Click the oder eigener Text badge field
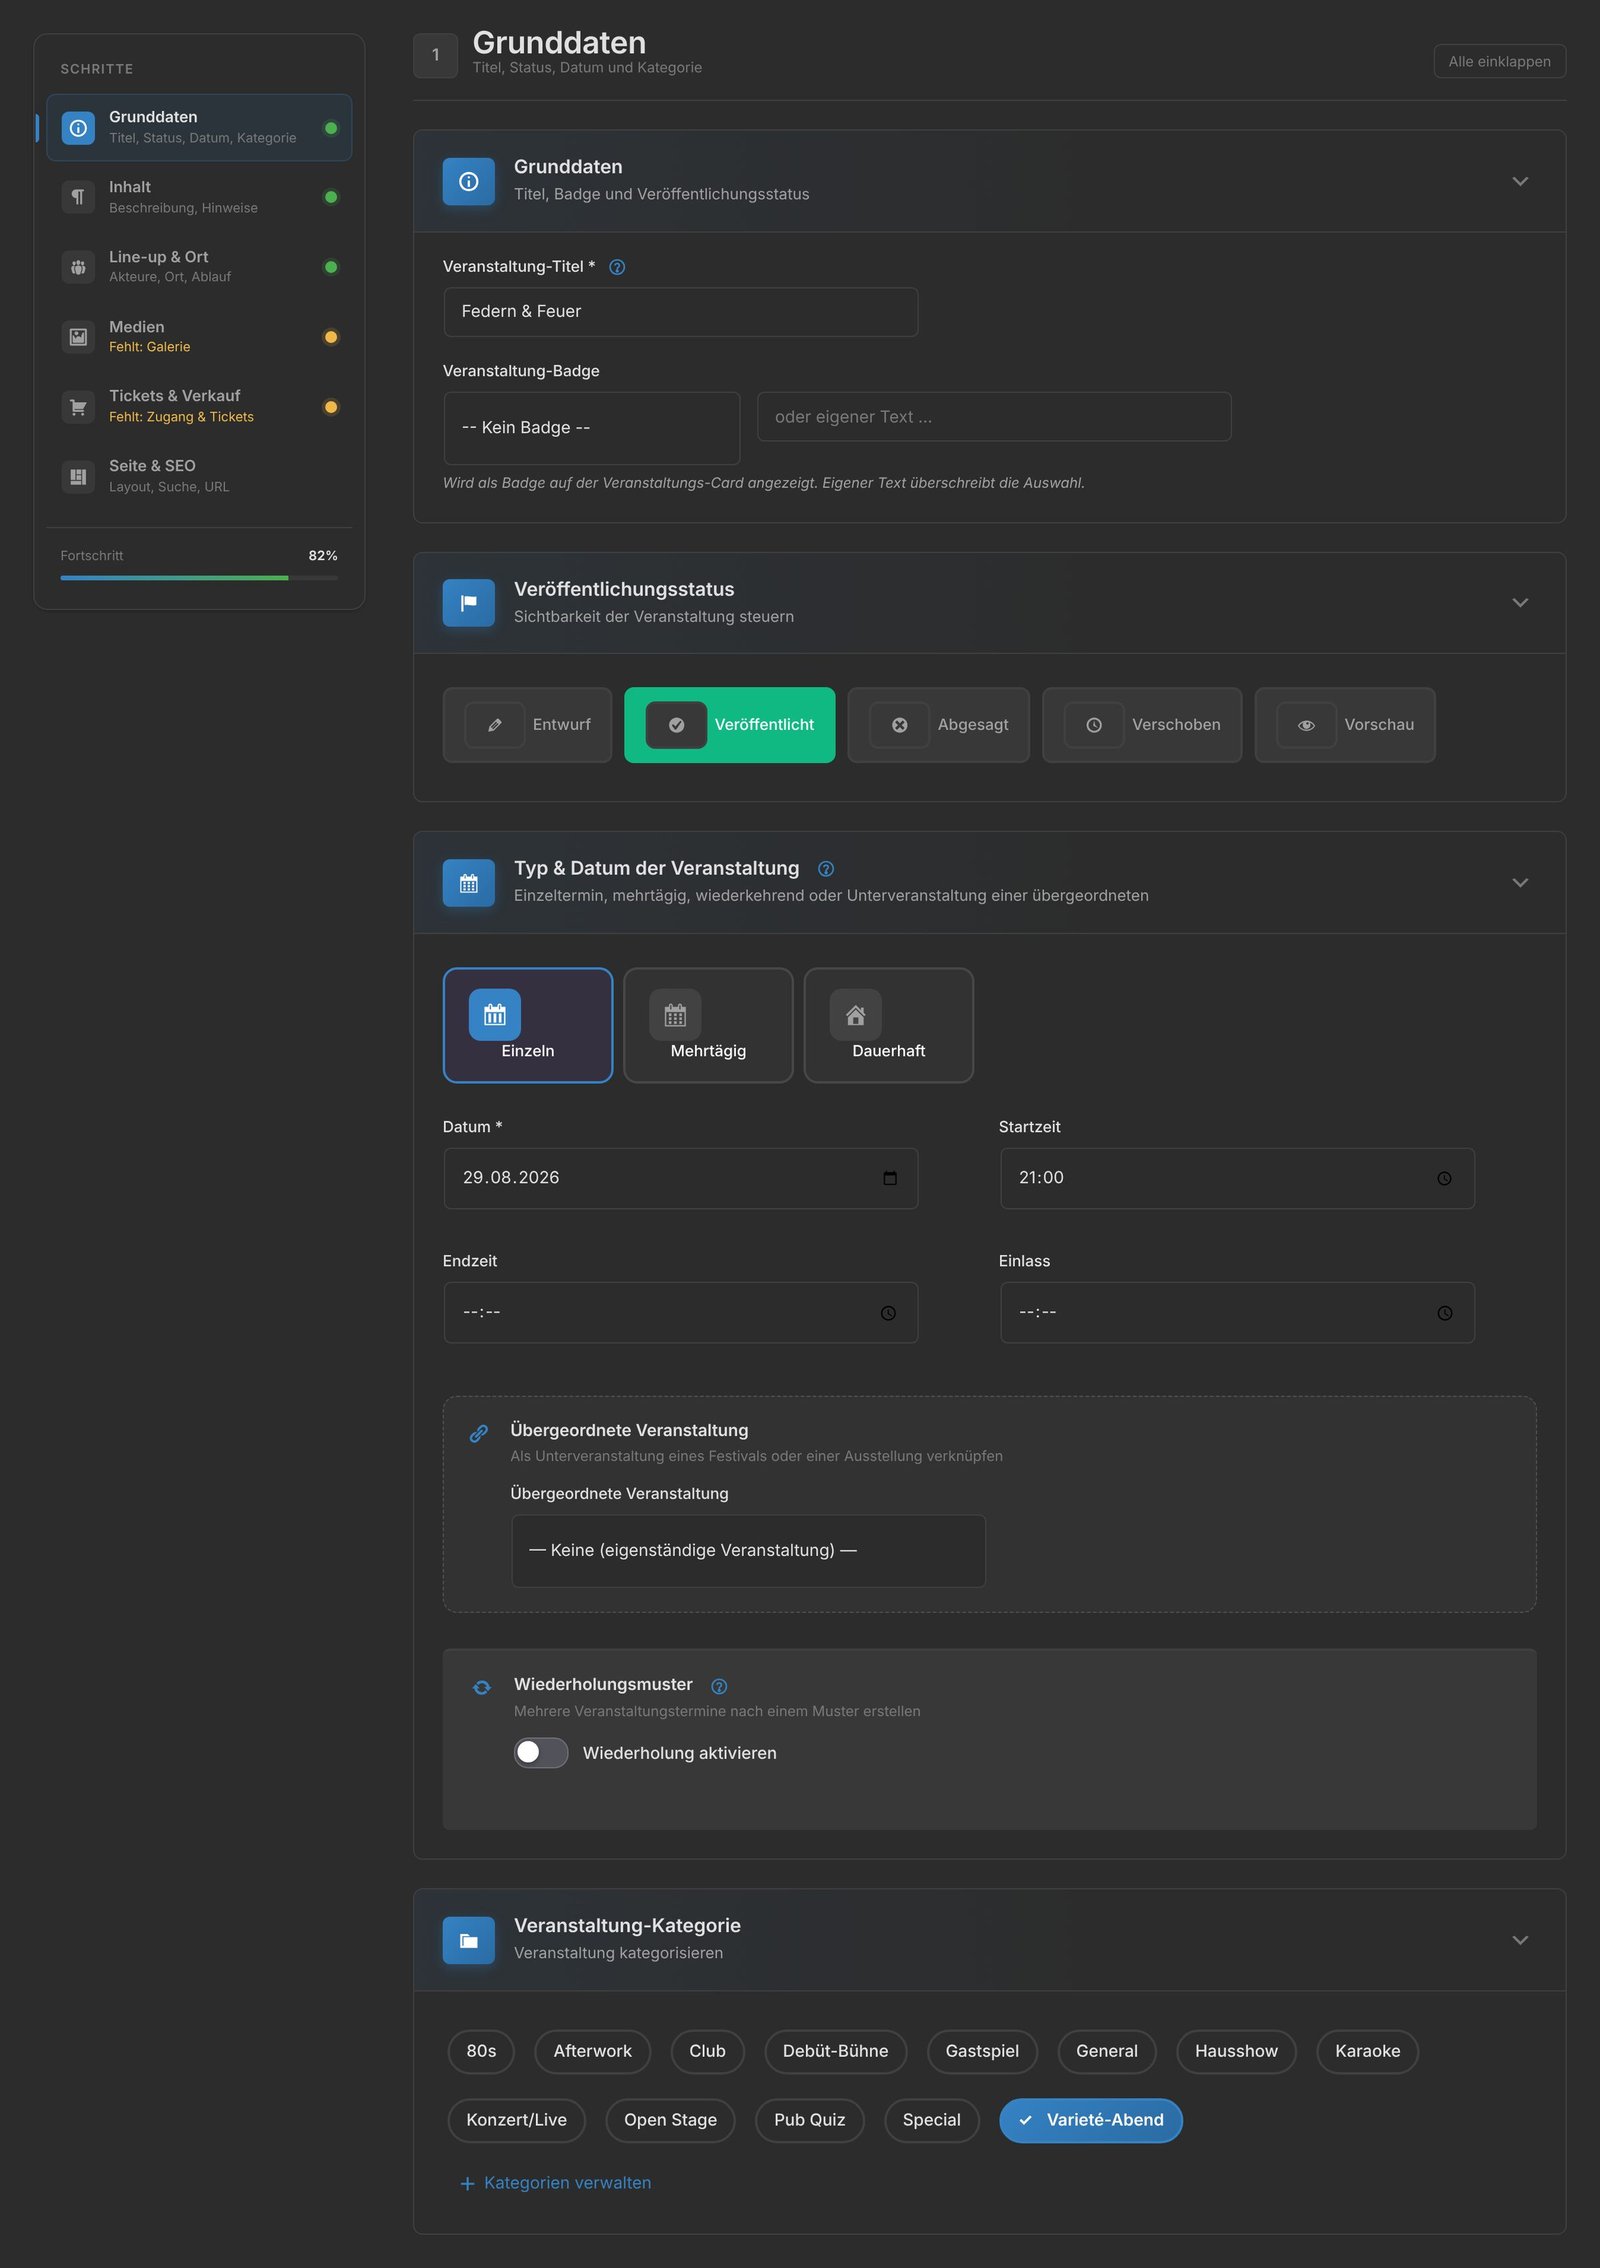Viewport: 1600px width, 2268px height. 994,417
